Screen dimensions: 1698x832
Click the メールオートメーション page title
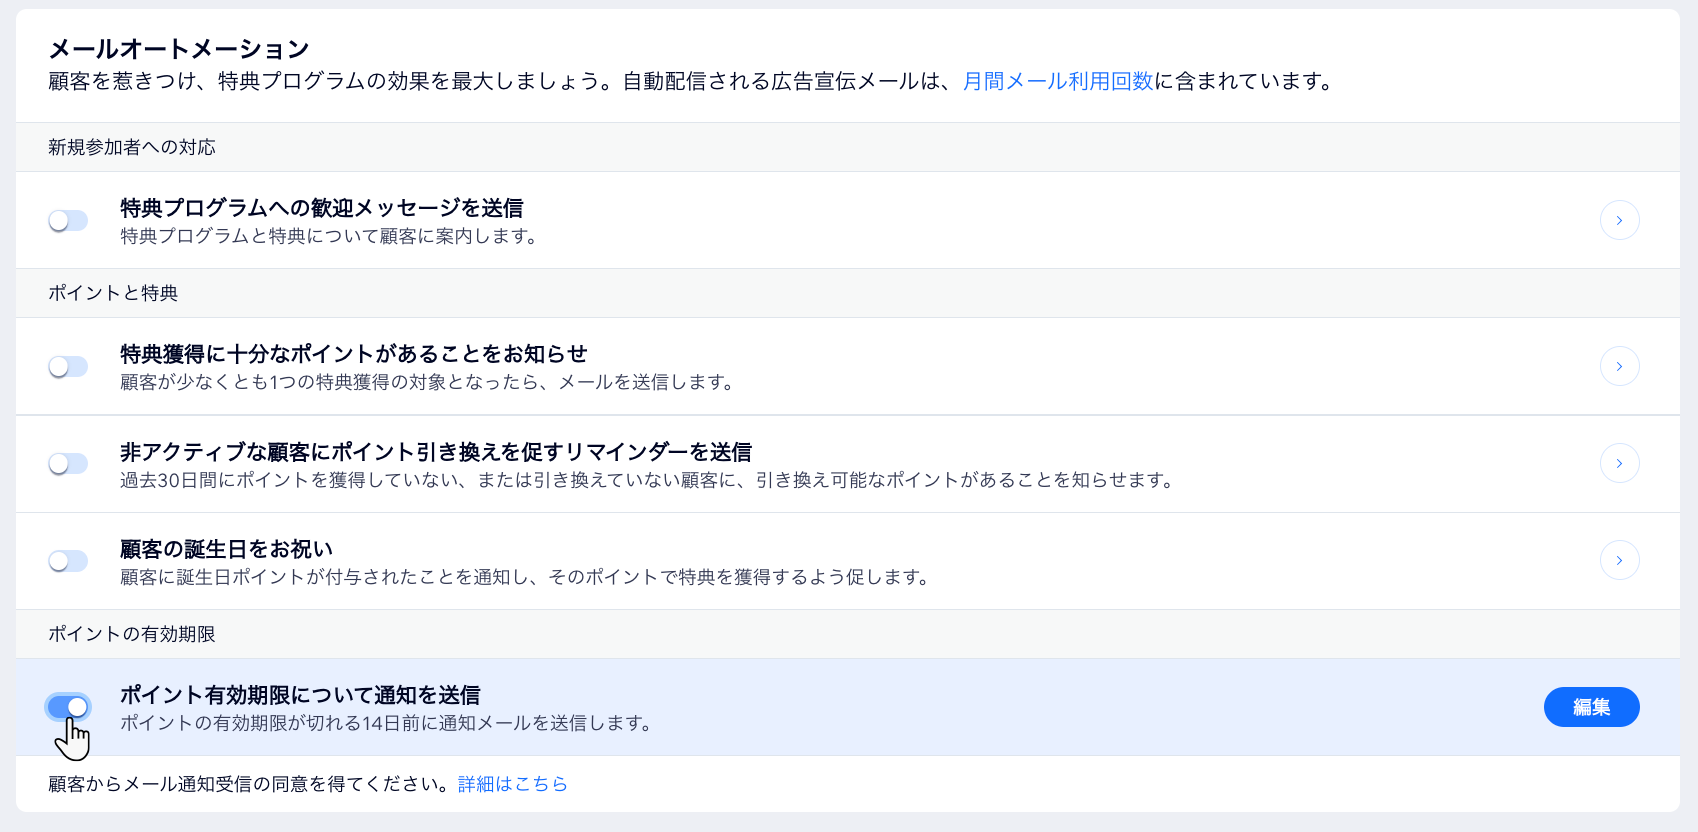tap(177, 47)
